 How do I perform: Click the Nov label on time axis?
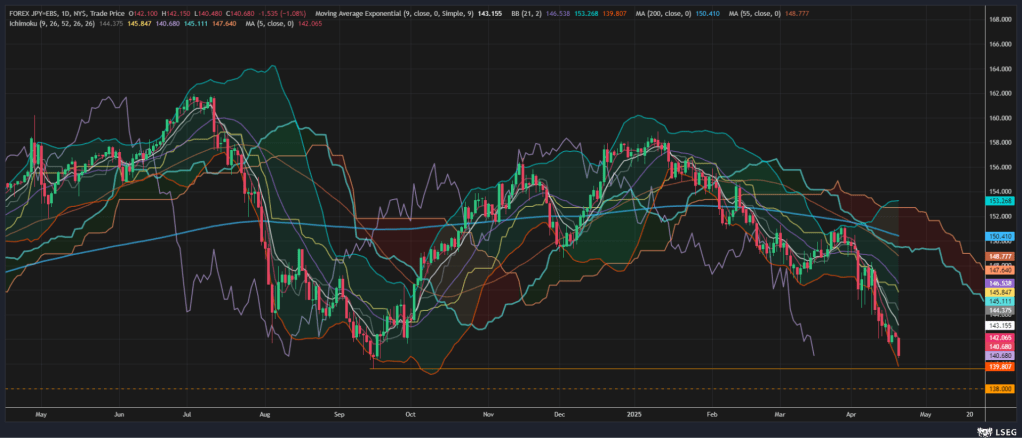[487, 412]
